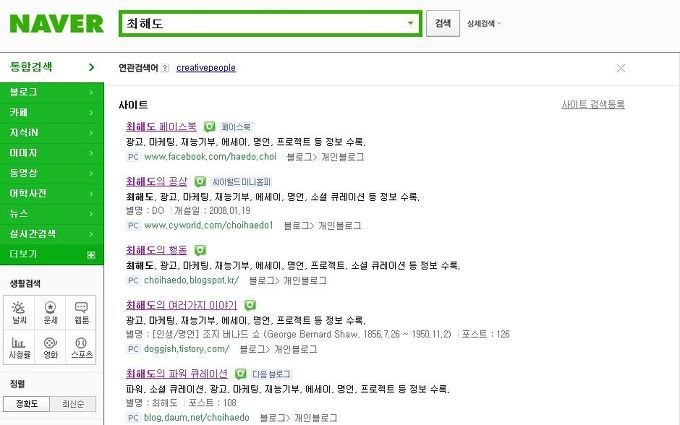The width and height of the screenshot is (680, 425).
Task: Open the 실시간검색 search category
Action: point(52,234)
